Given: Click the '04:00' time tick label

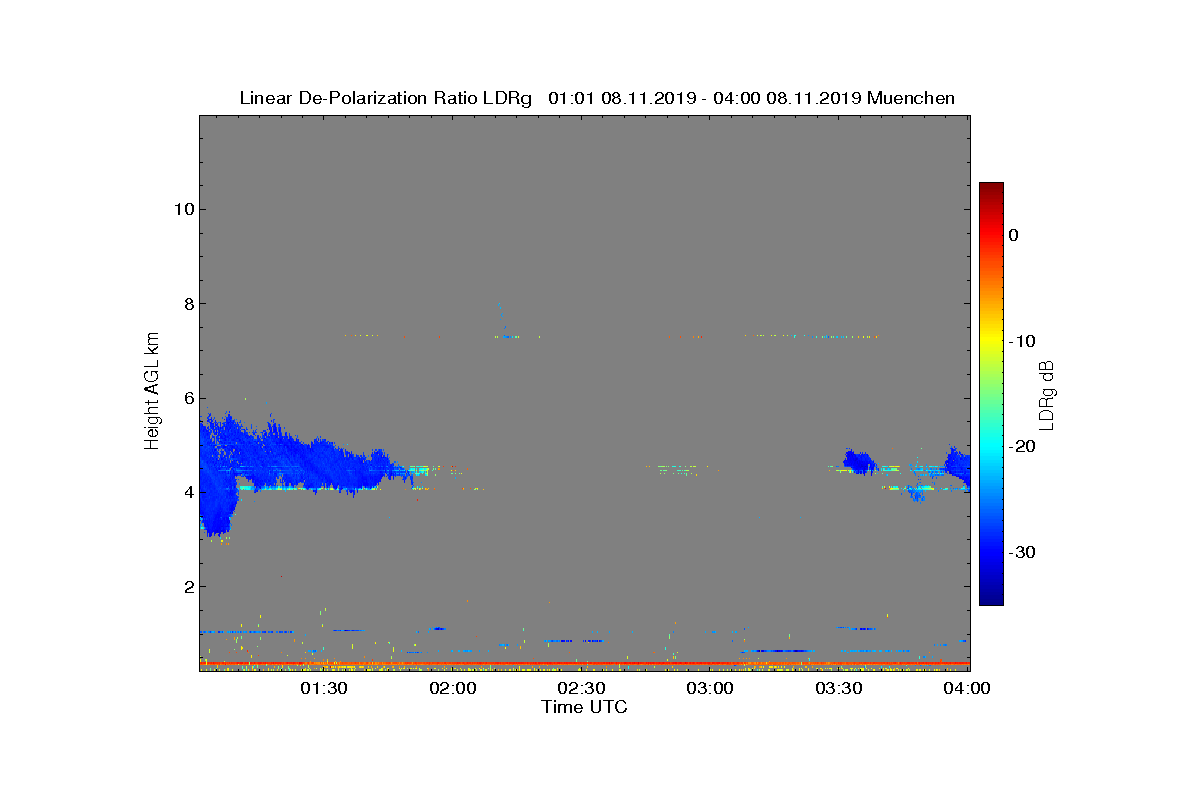Looking at the screenshot, I should click(x=968, y=689).
